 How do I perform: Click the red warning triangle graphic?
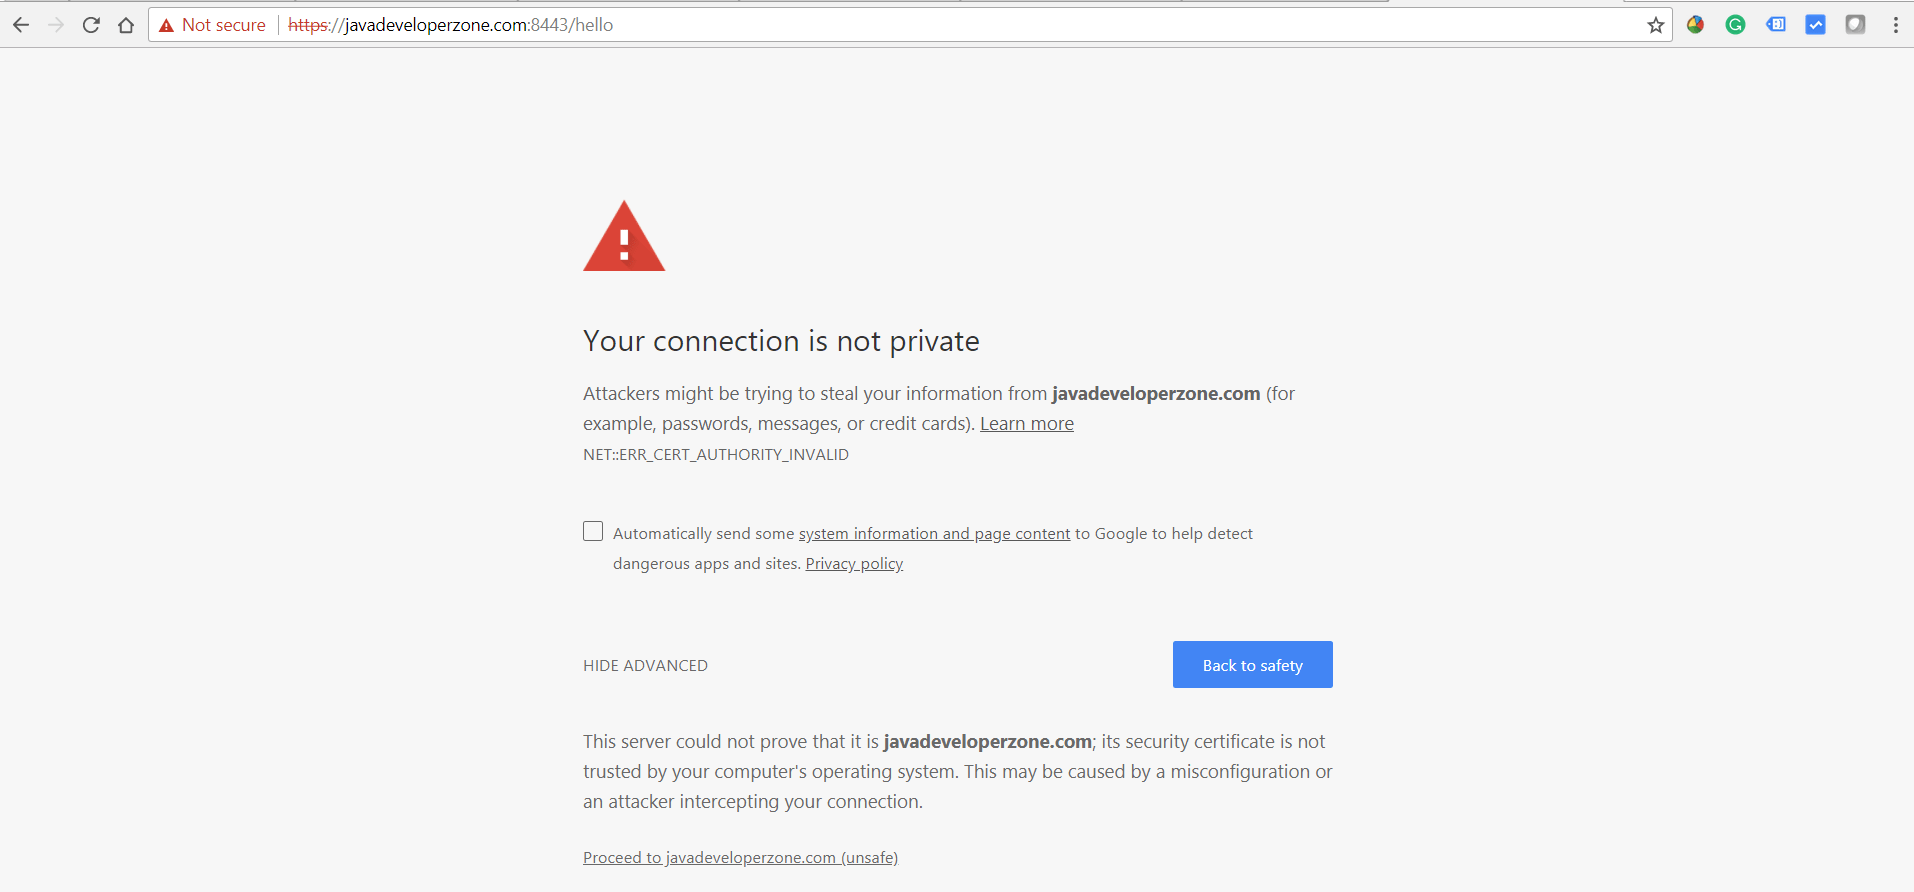tap(623, 236)
